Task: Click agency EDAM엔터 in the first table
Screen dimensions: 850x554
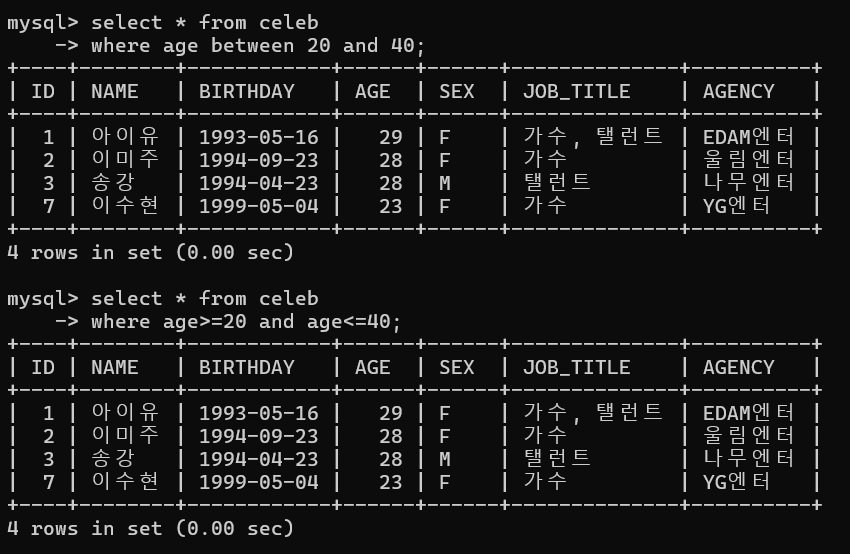Action: tap(748, 137)
